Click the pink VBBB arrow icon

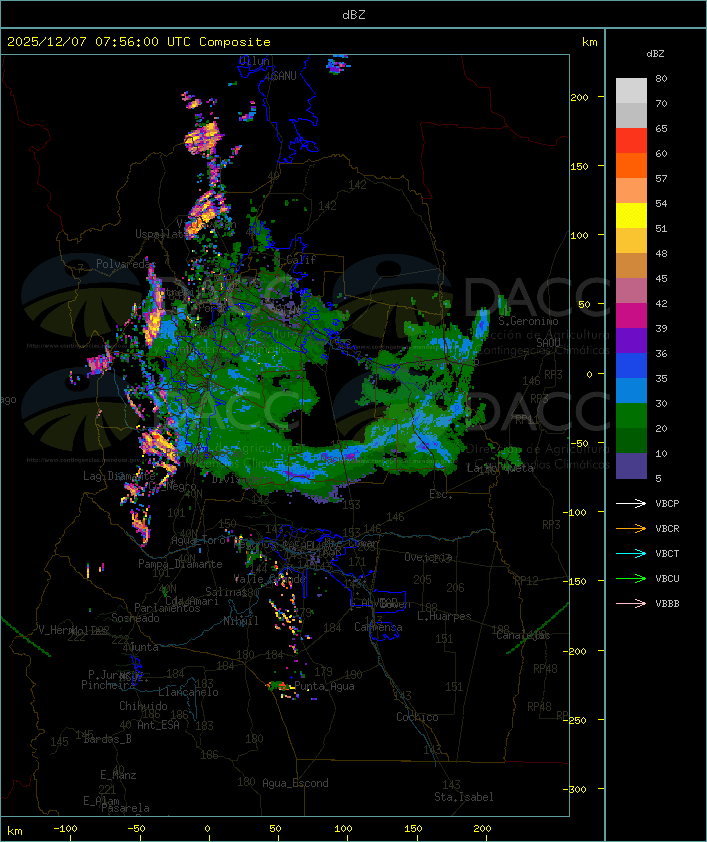(x=631, y=603)
